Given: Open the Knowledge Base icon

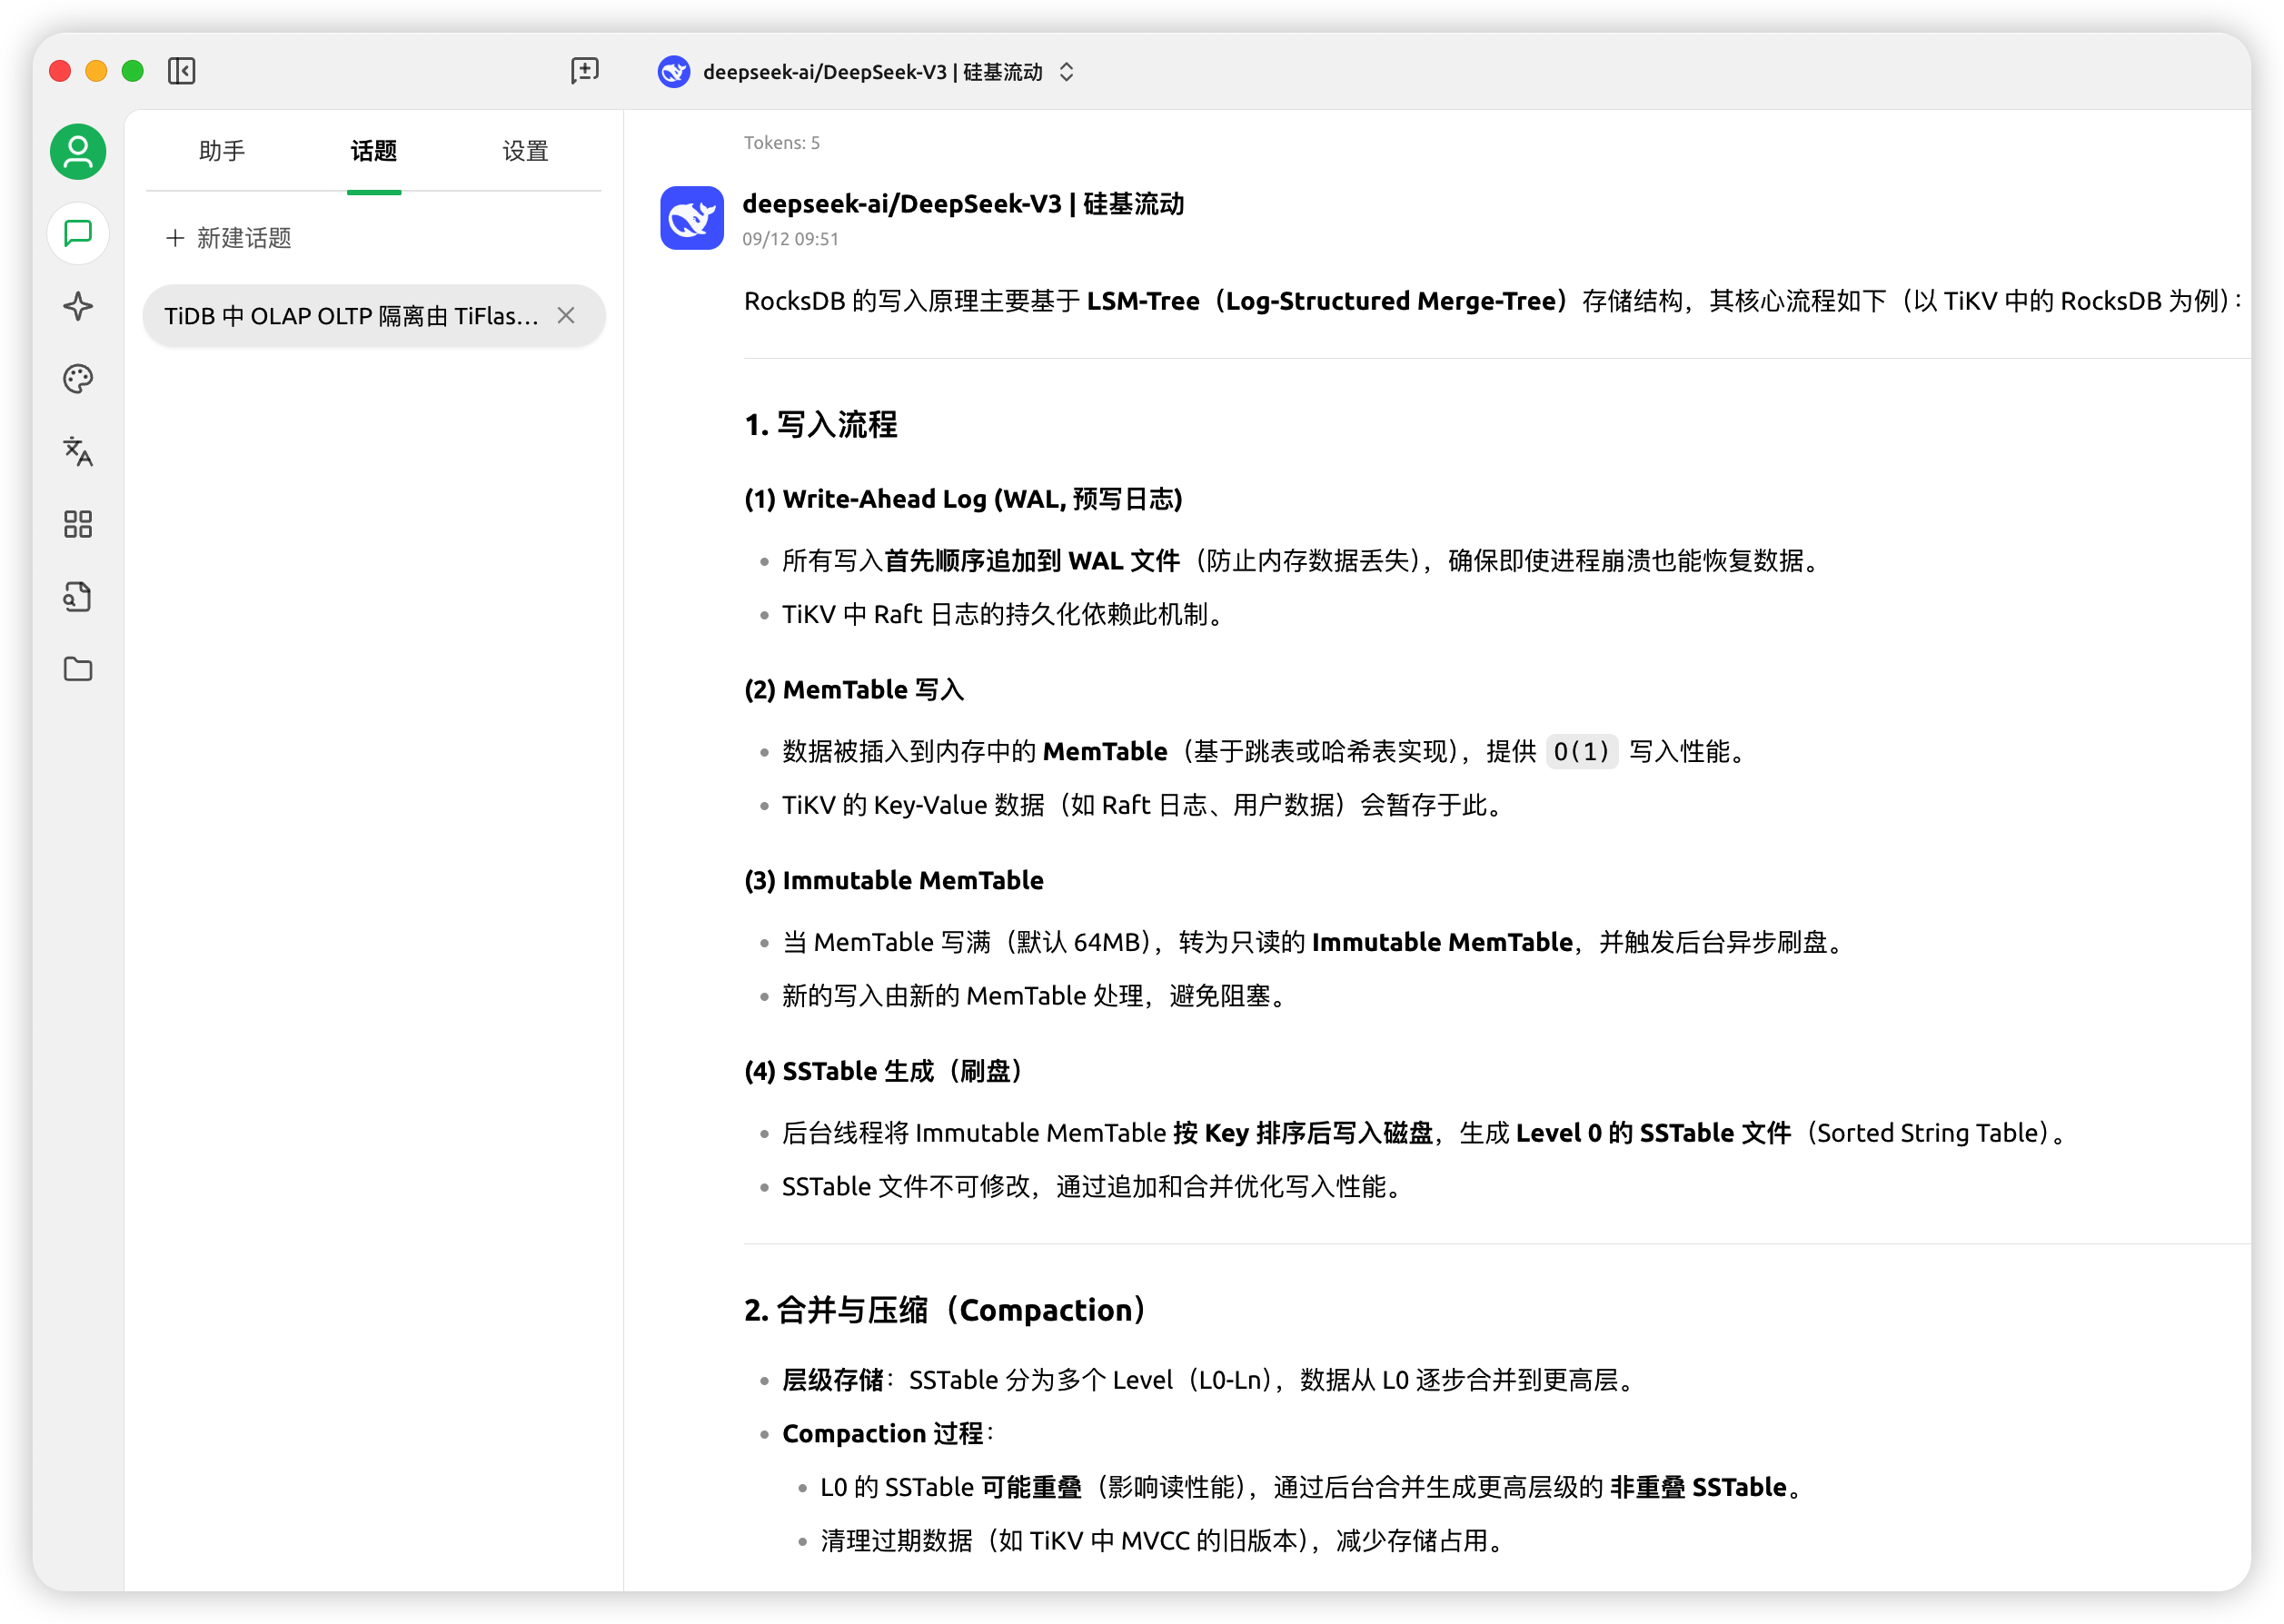Looking at the screenshot, I should tap(77, 596).
